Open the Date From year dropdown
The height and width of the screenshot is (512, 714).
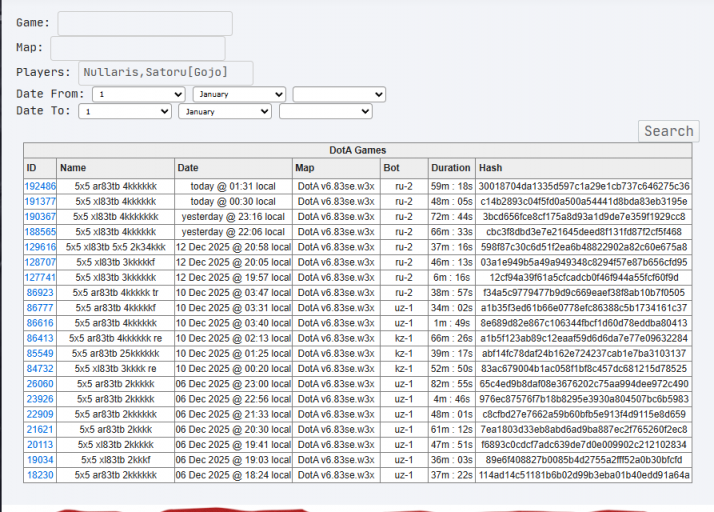coord(339,94)
